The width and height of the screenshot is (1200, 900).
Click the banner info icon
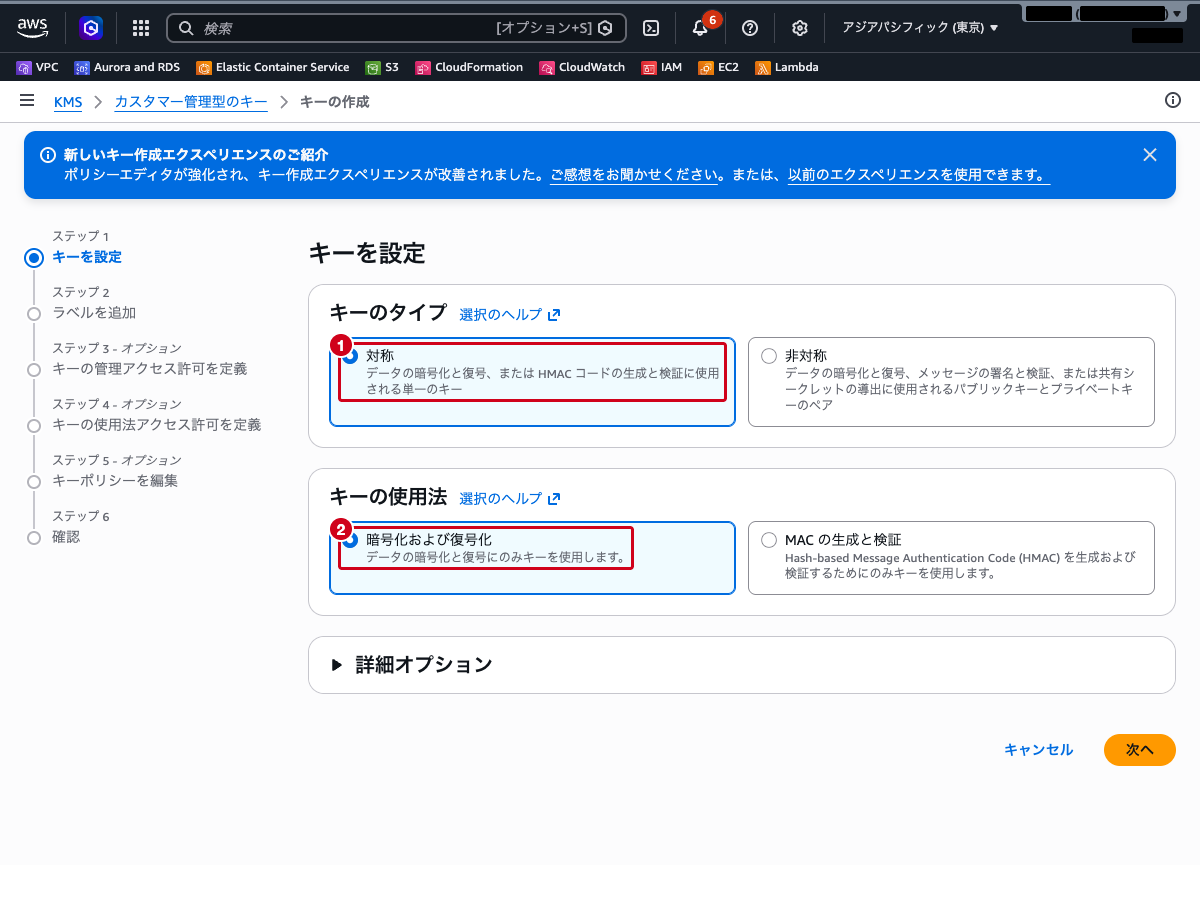[47, 155]
